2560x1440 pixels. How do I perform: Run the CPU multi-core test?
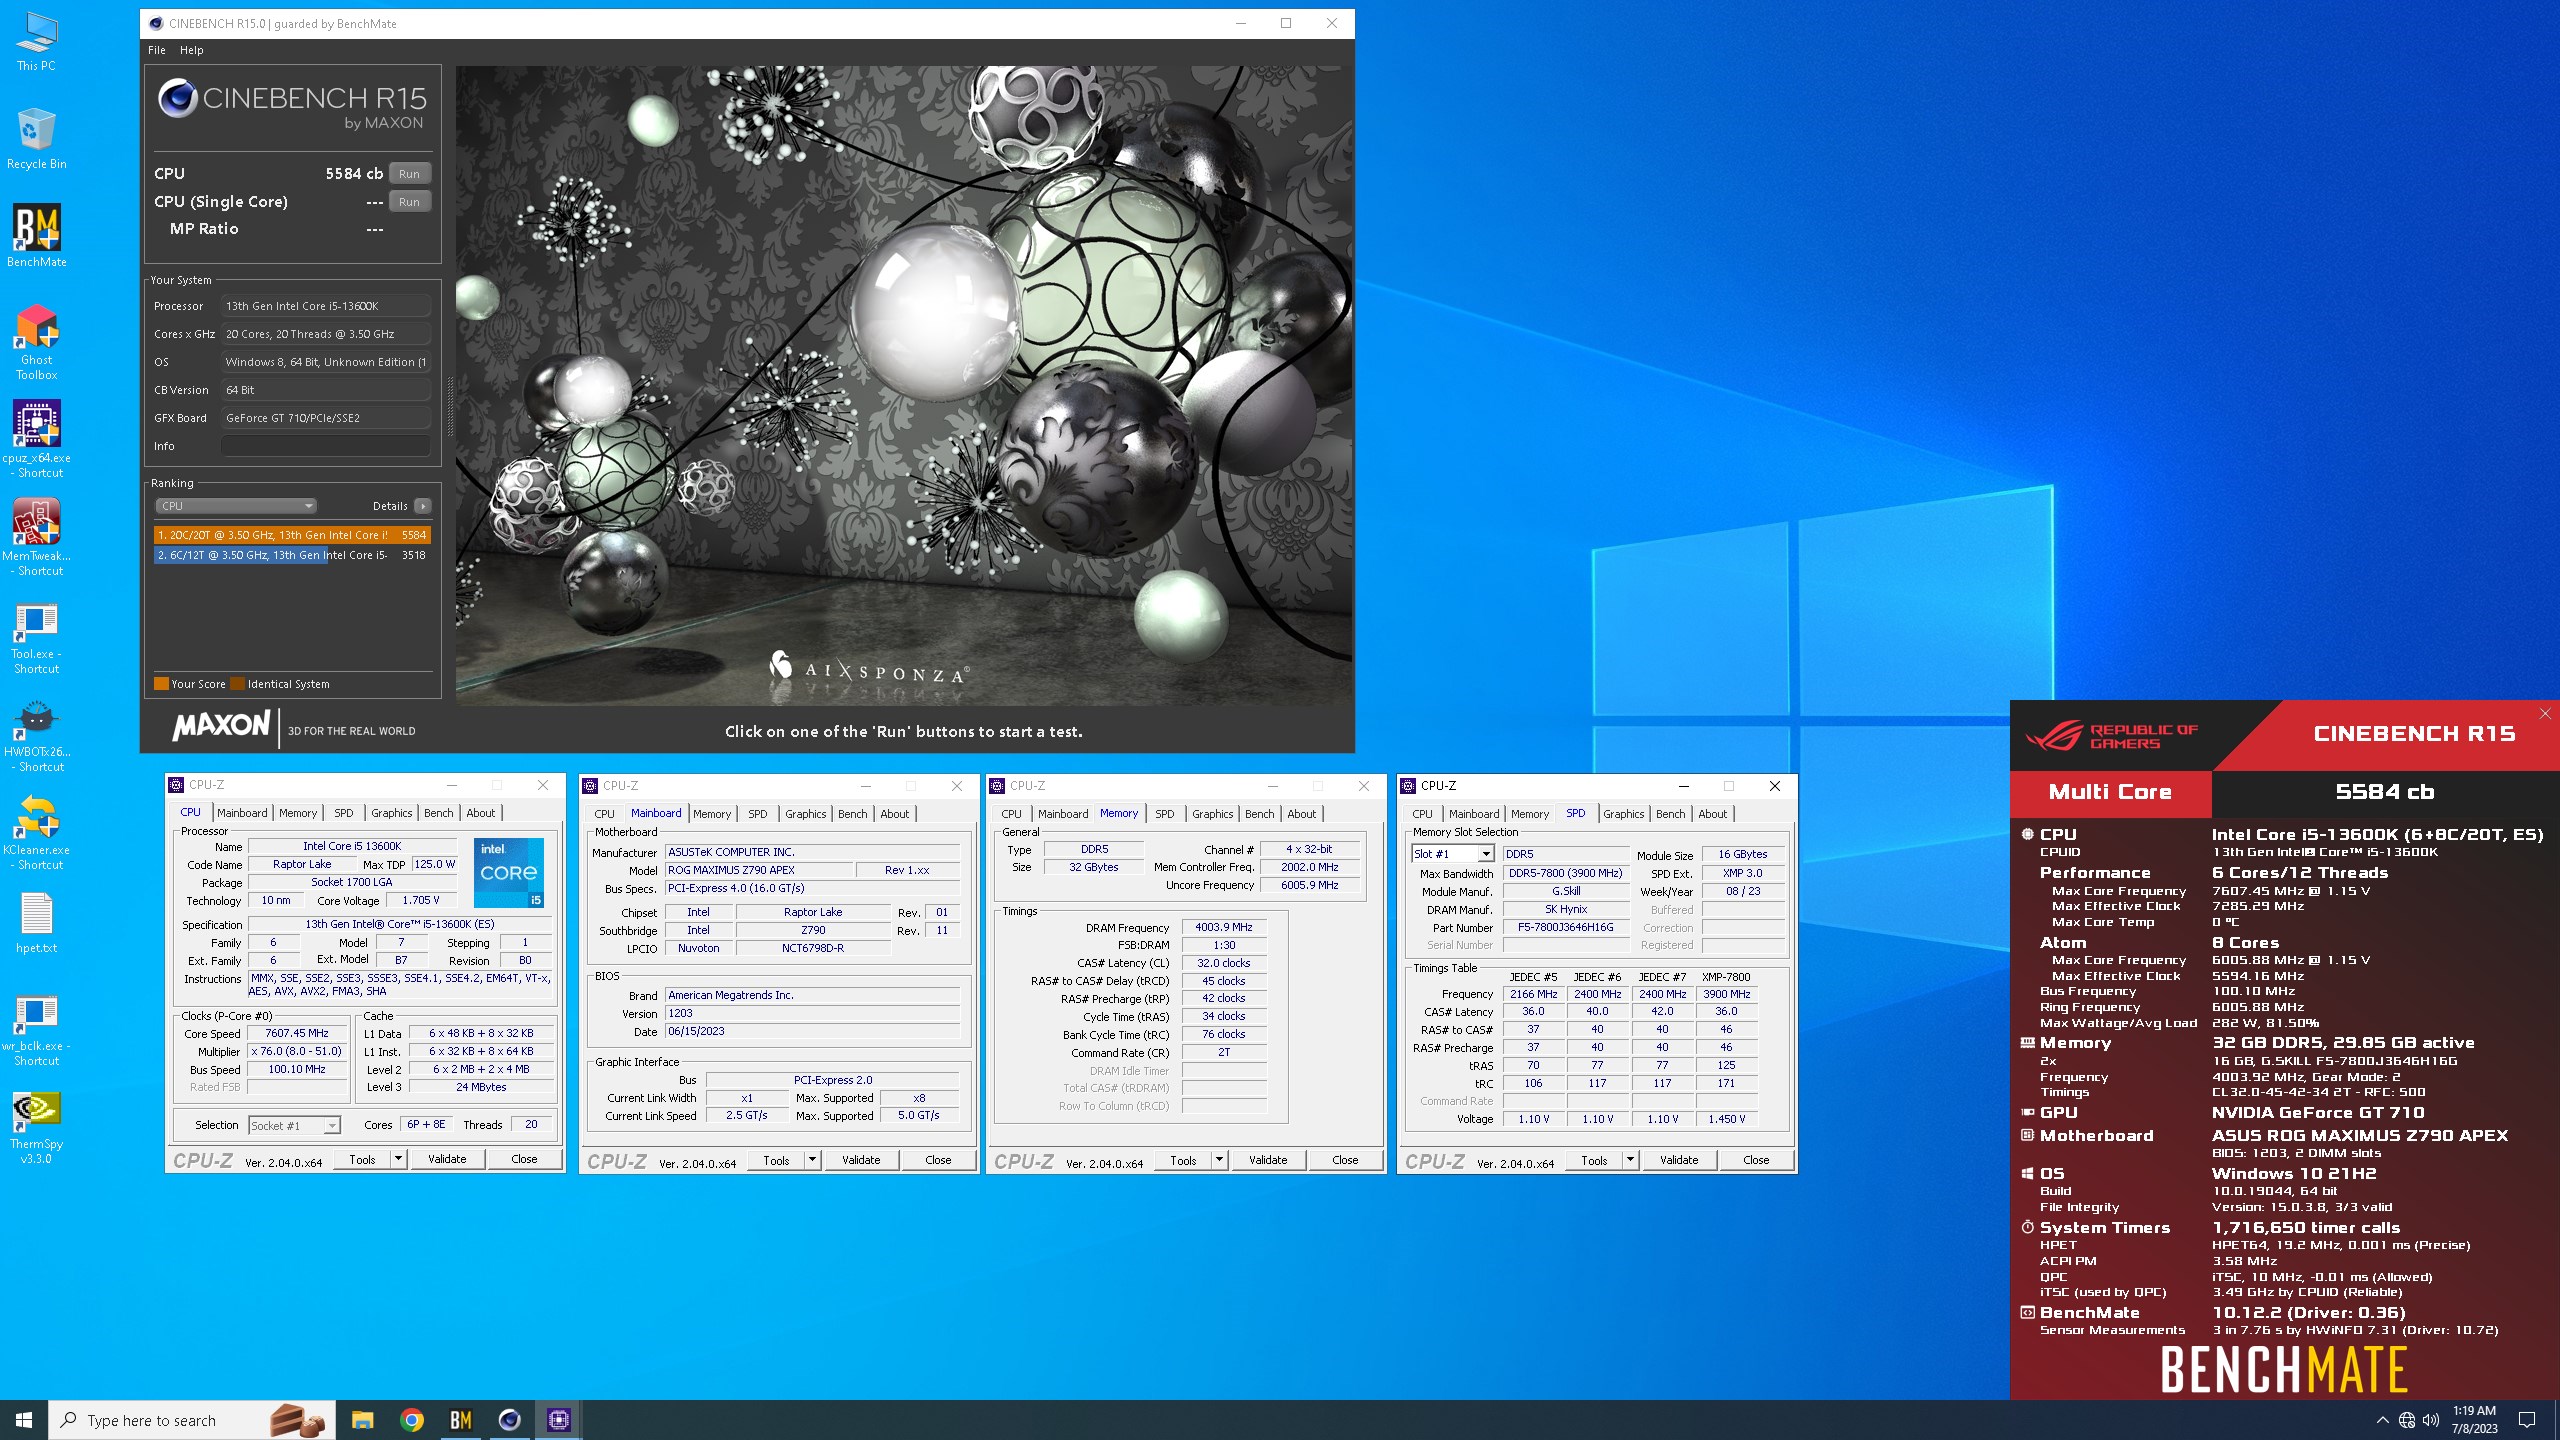point(409,174)
